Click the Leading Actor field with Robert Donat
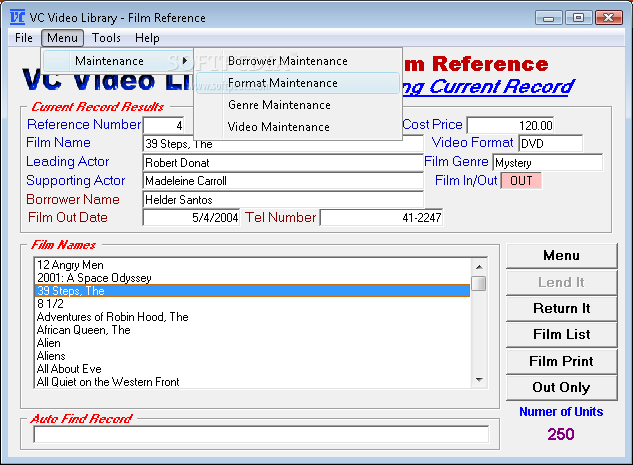The image size is (633, 465). 283,163
